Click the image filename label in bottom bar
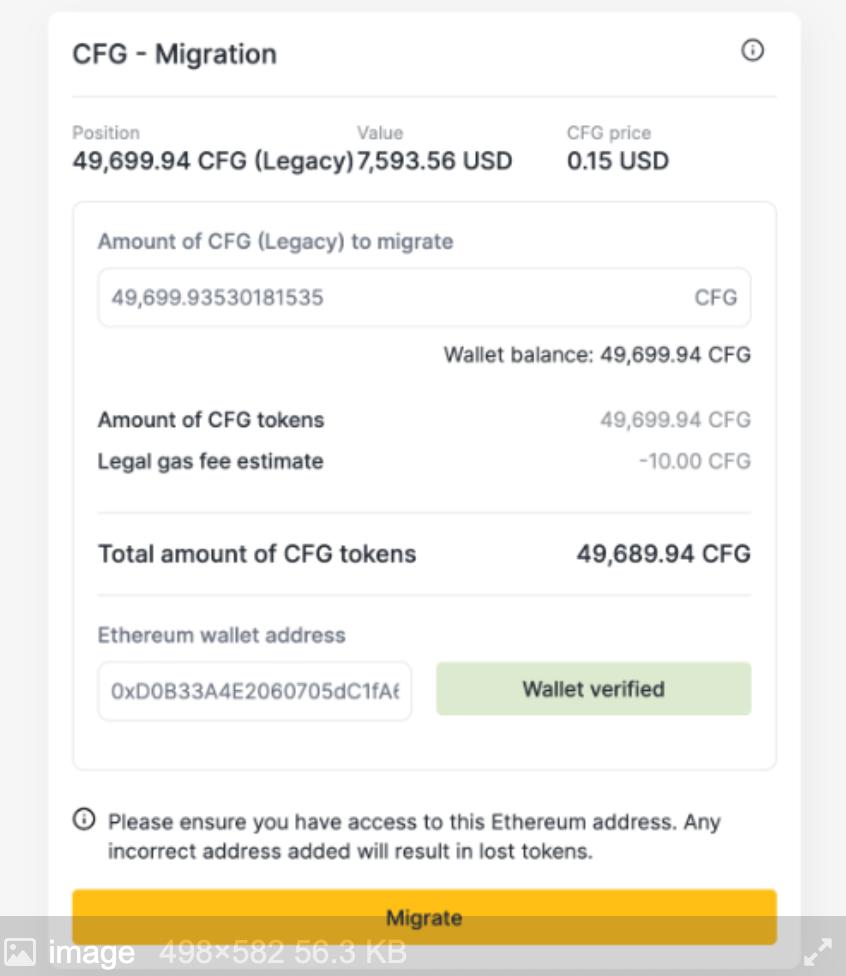The width and height of the screenshot is (846, 976). point(92,952)
